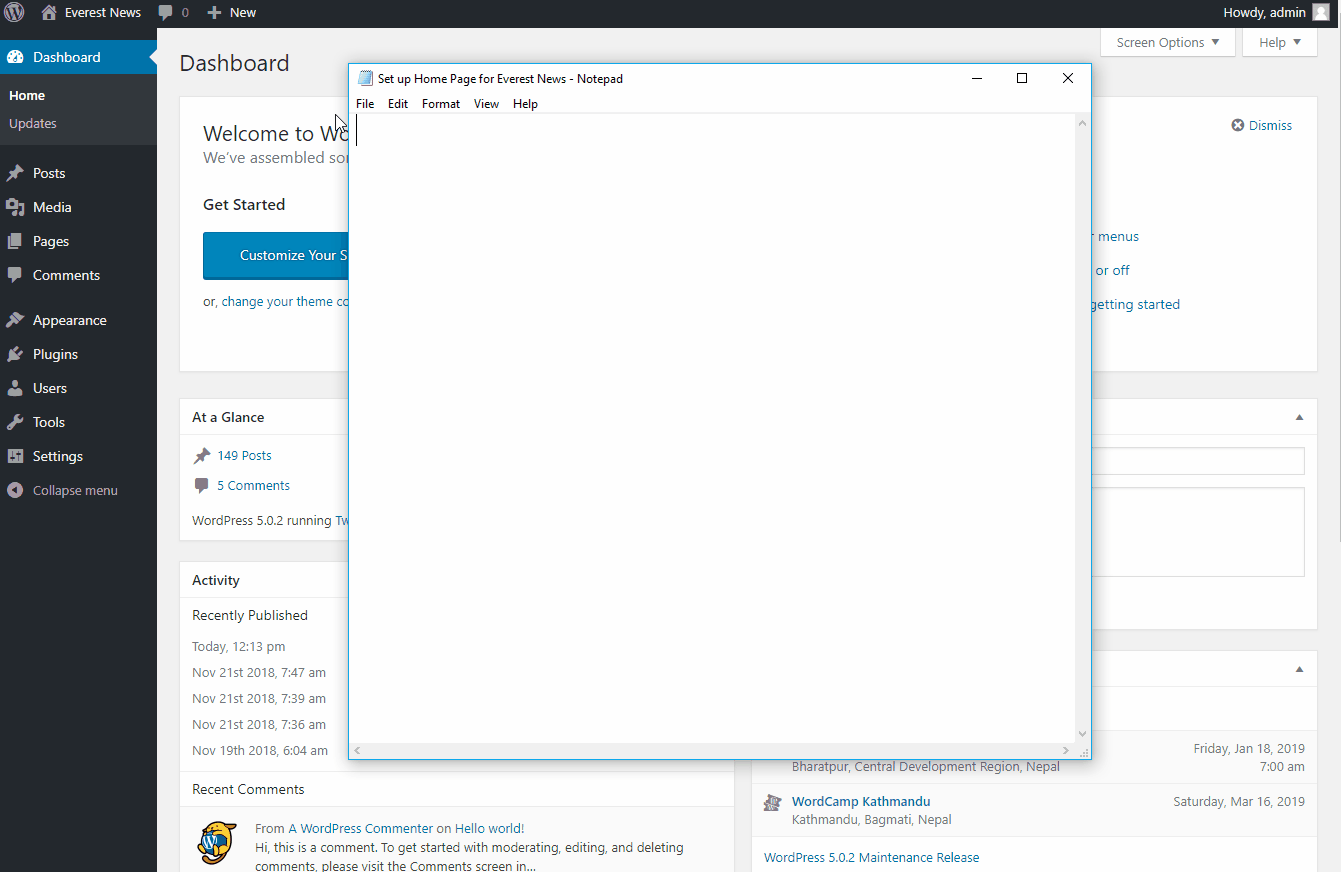Click the WordPress logo in admin bar
The height and width of the screenshot is (872, 1341).
(x=14, y=13)
